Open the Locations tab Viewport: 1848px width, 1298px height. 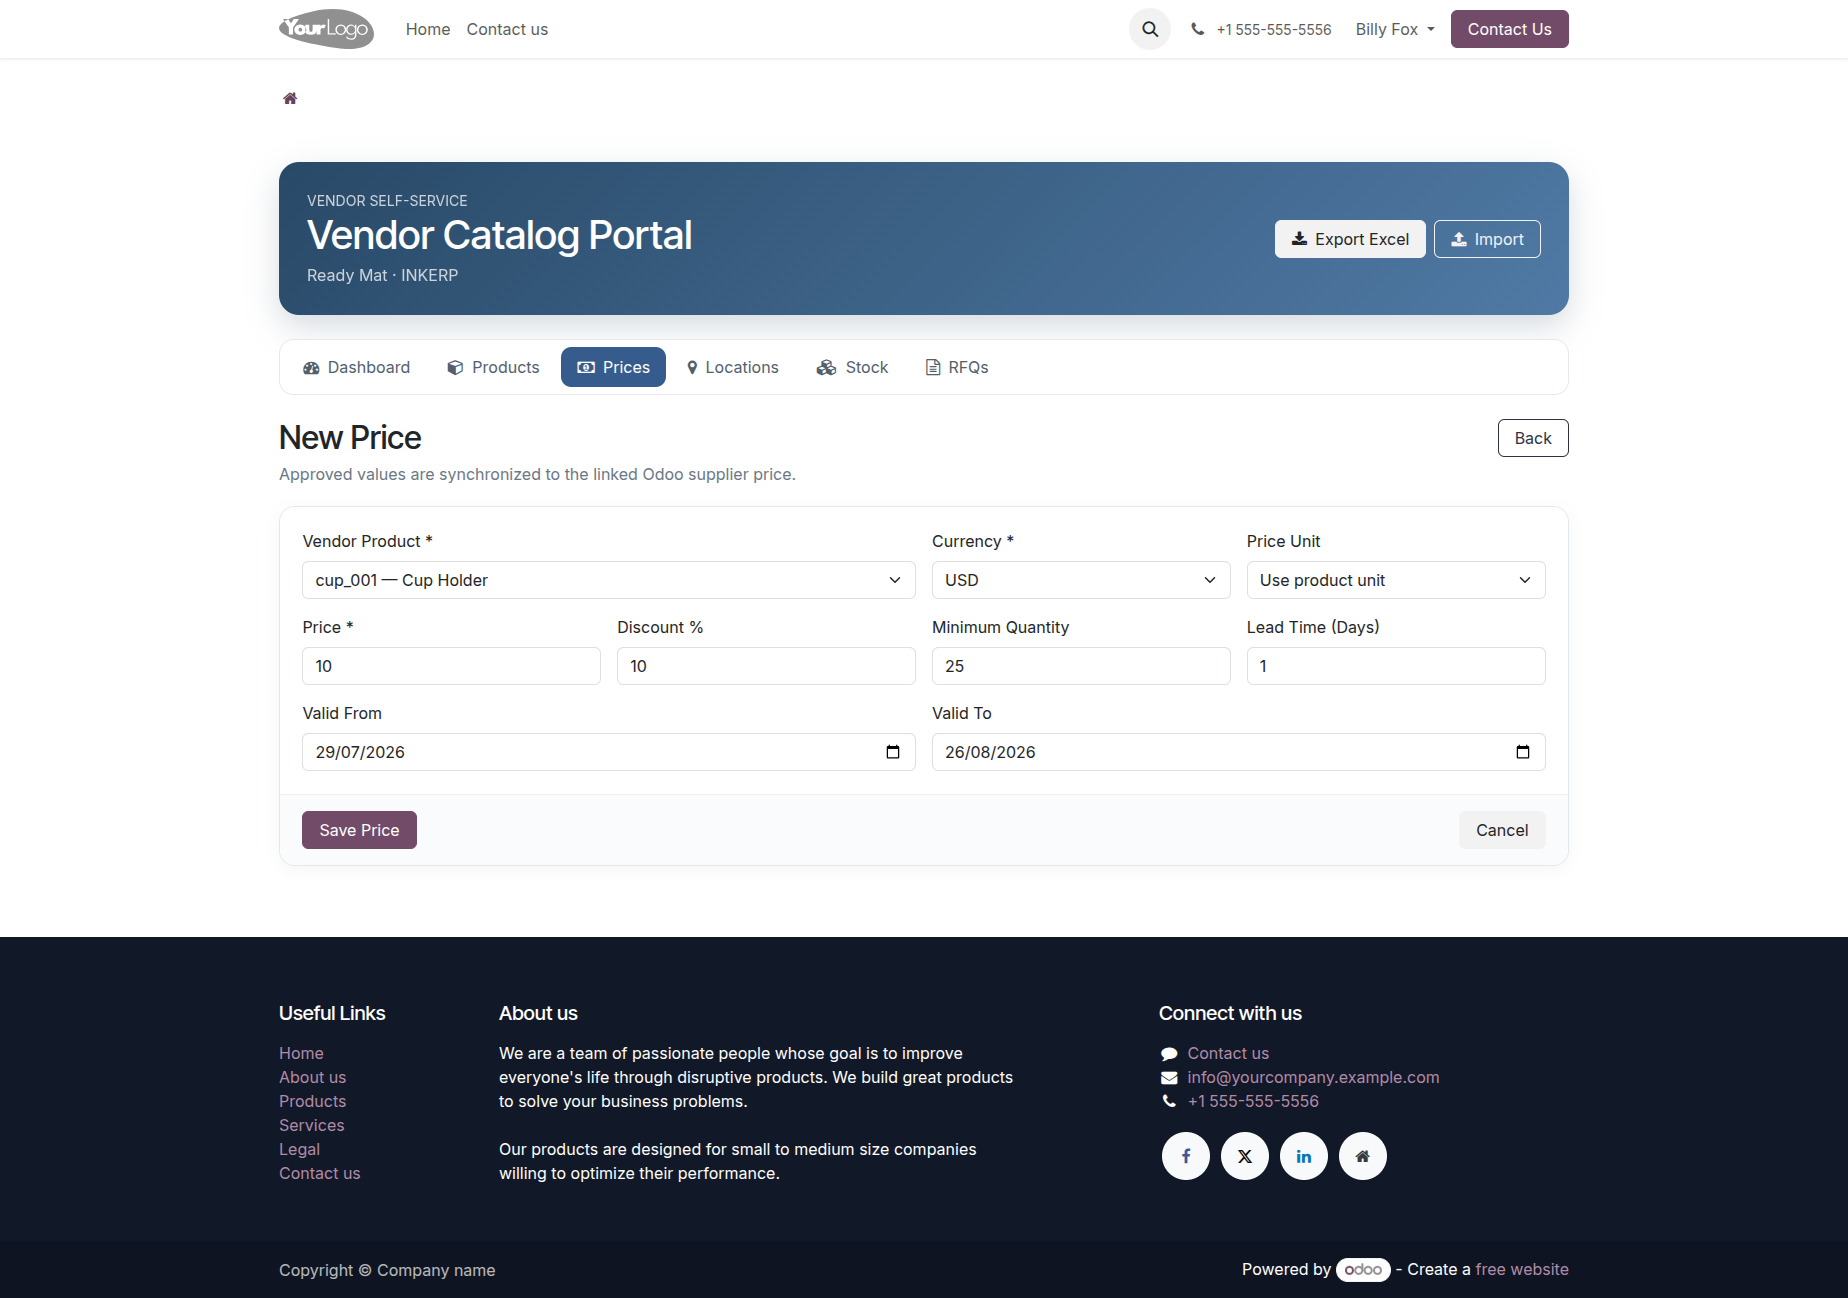click(732, 367)
